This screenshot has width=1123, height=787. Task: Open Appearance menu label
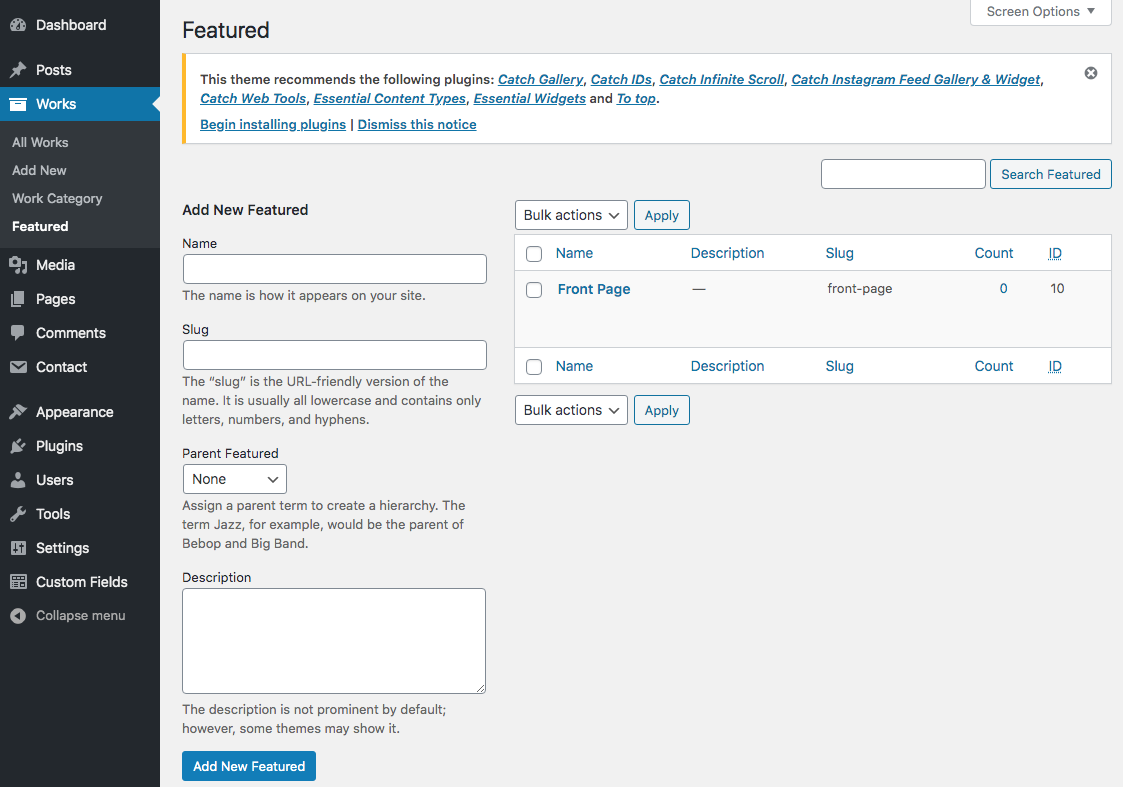[74, 412]
